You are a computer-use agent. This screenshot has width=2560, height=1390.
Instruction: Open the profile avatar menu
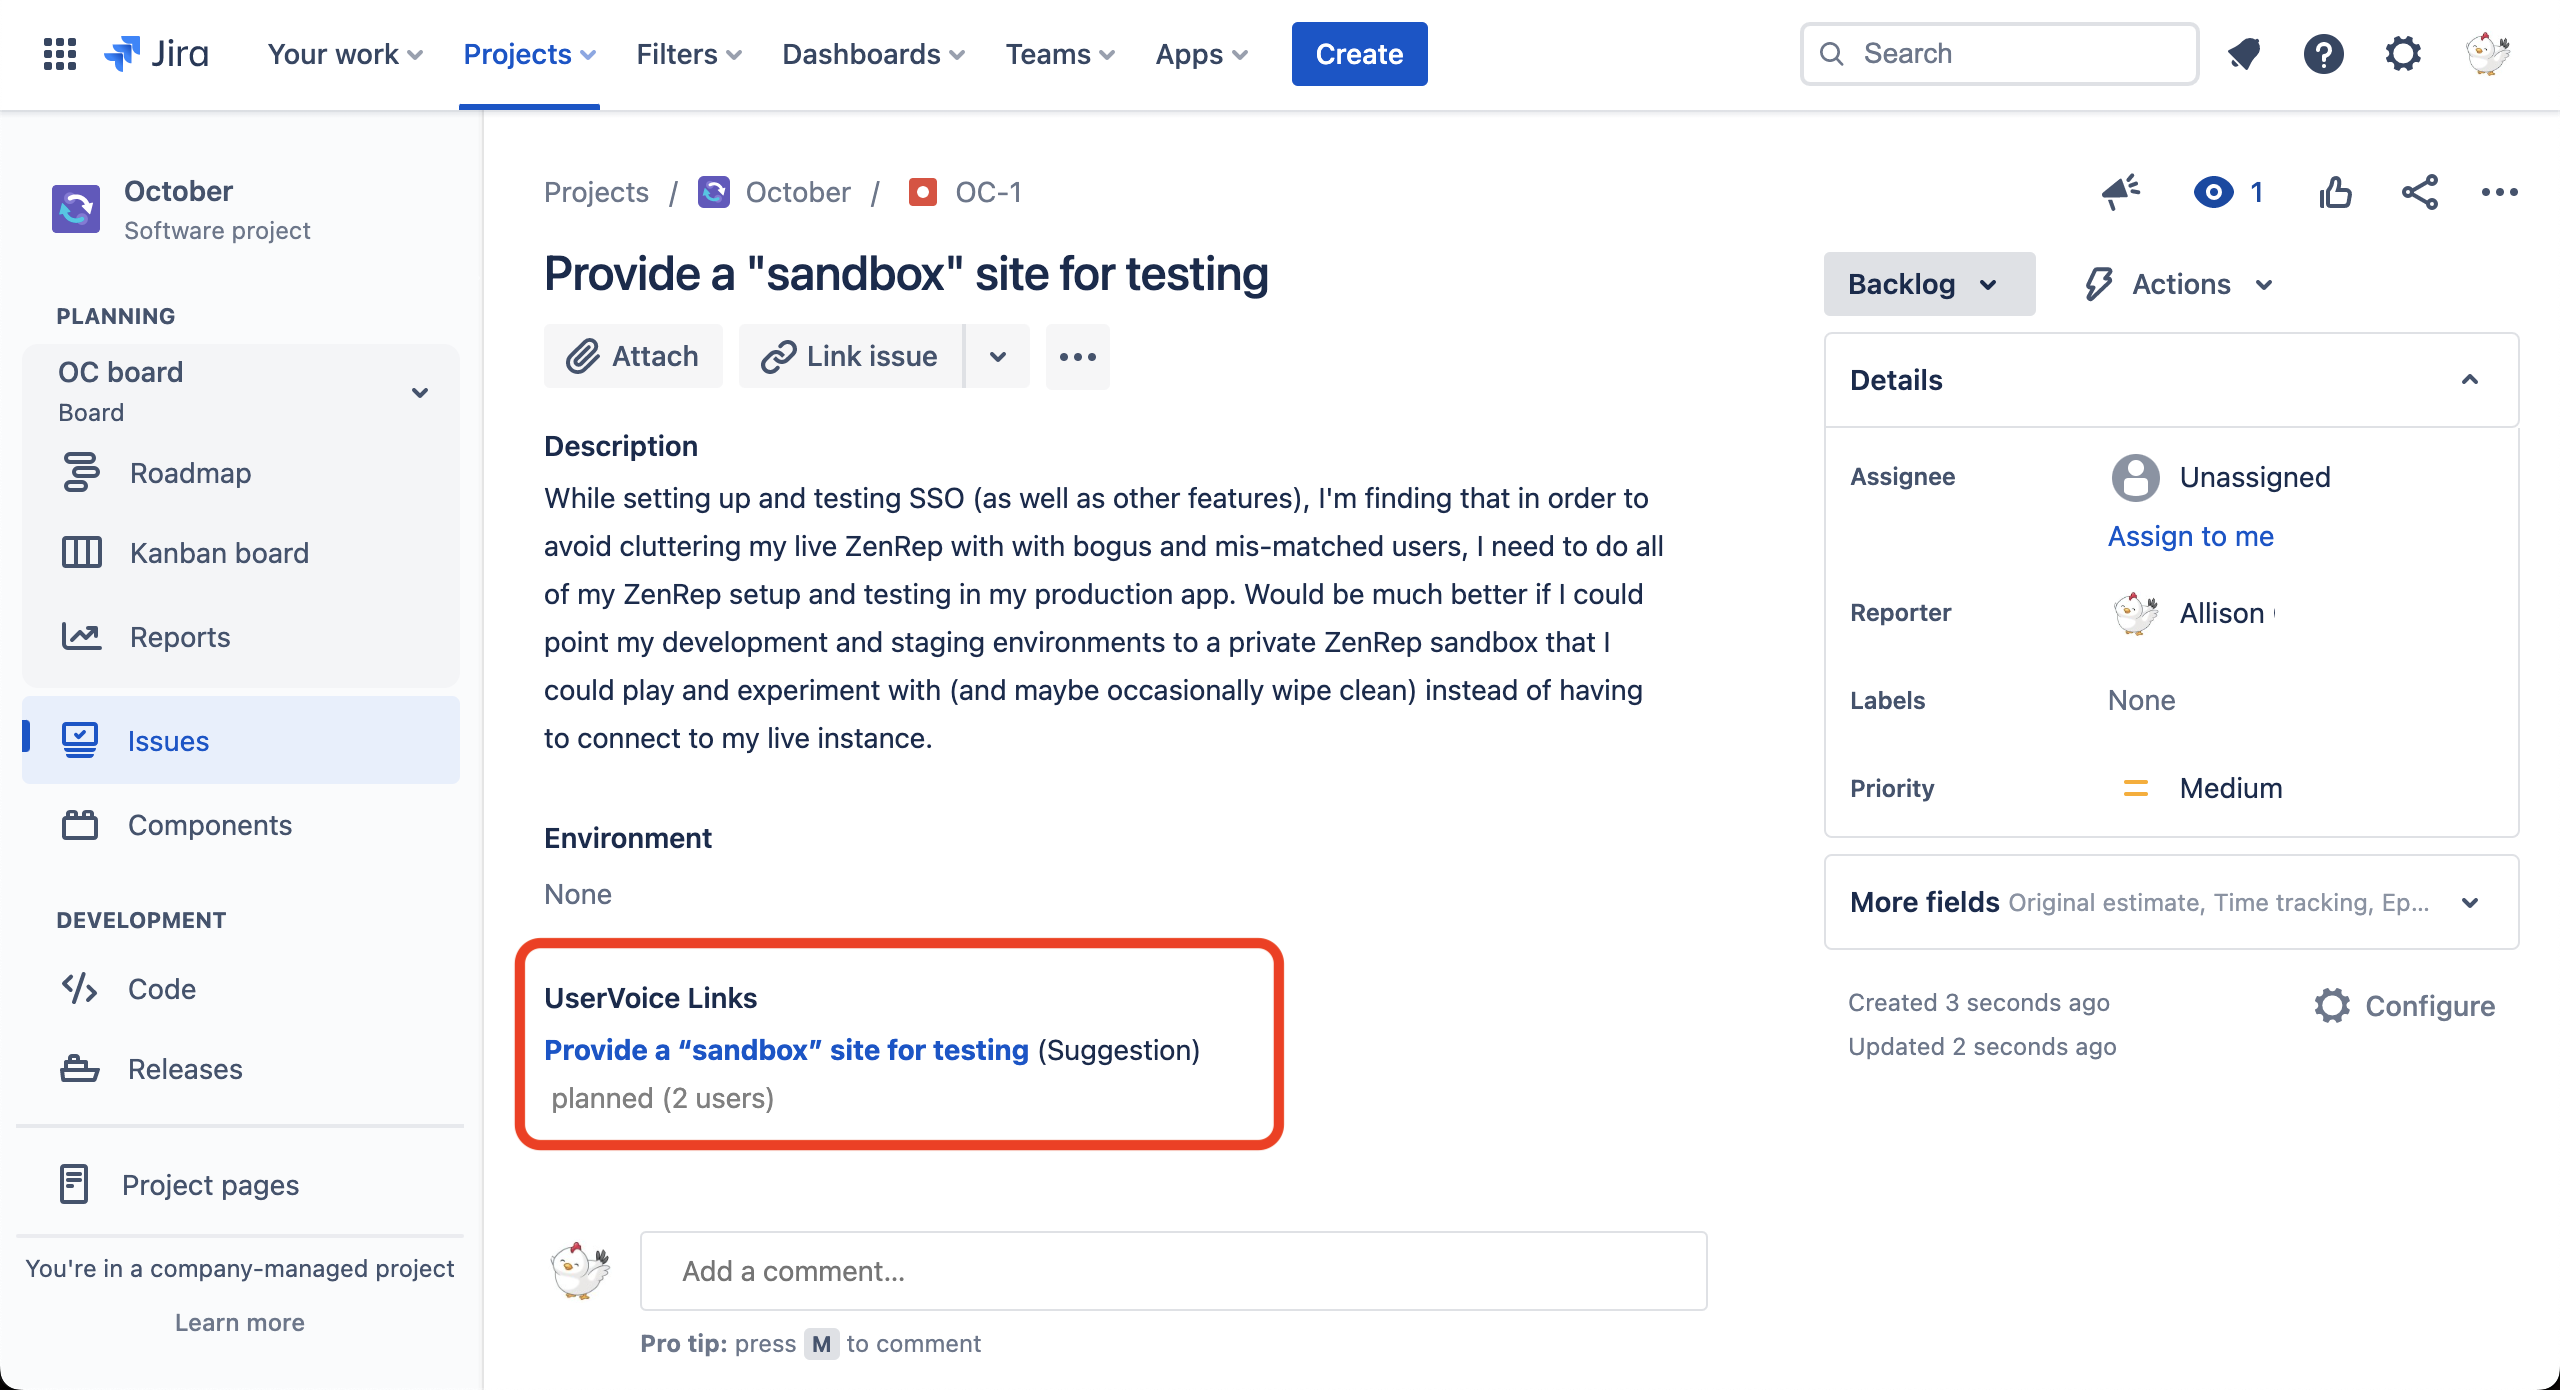(x=2487, y=54)
